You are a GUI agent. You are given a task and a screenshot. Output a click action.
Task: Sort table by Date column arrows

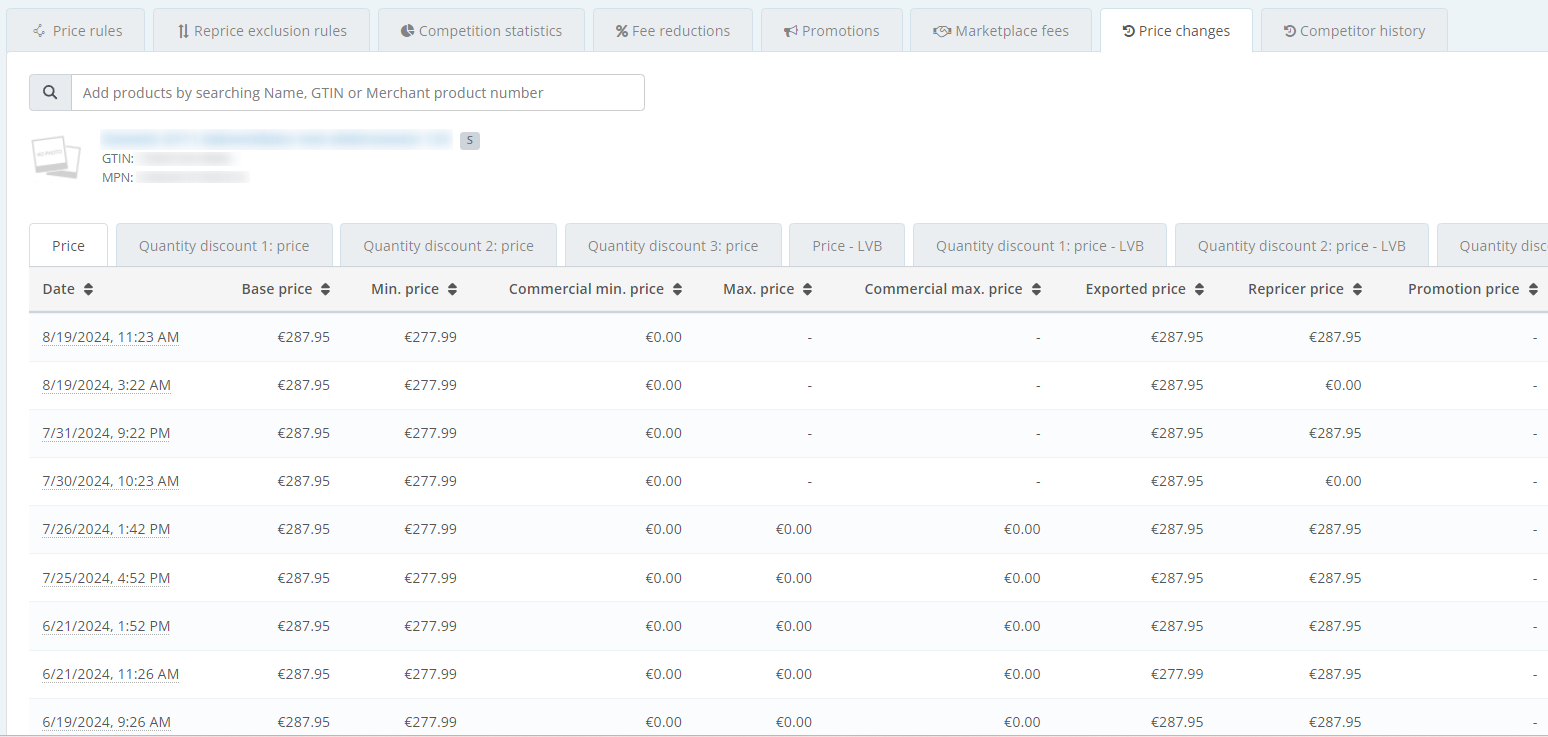point(88,289)
